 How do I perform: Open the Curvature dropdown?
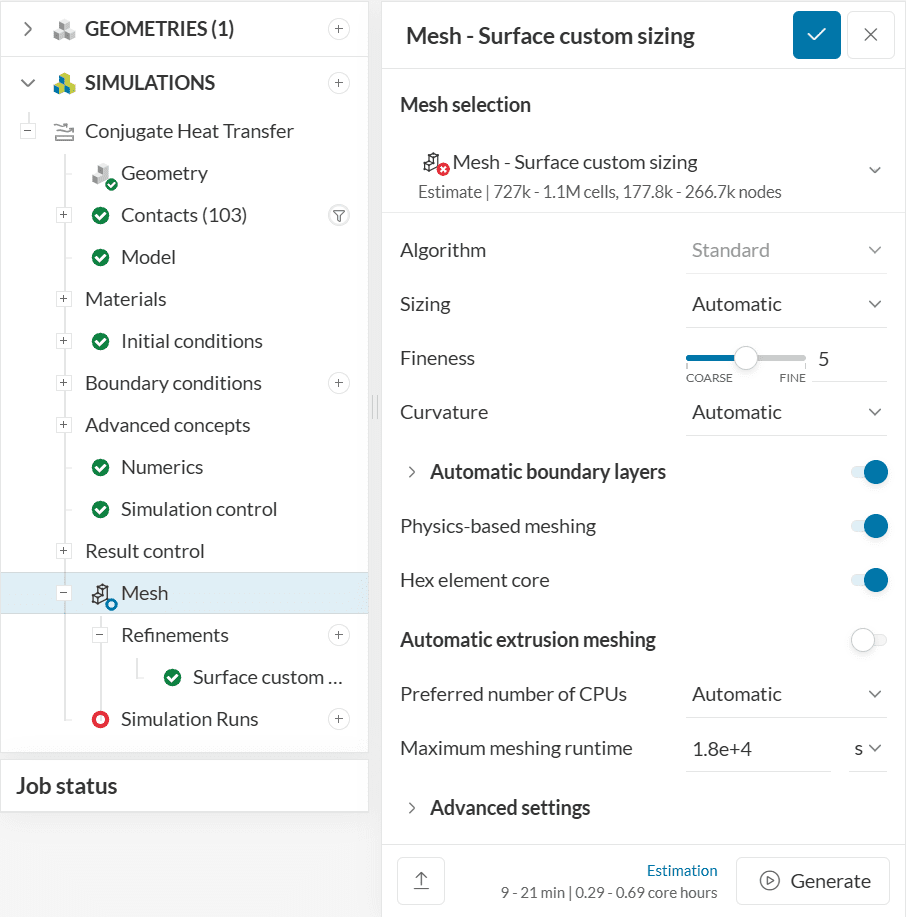[786, 412]
